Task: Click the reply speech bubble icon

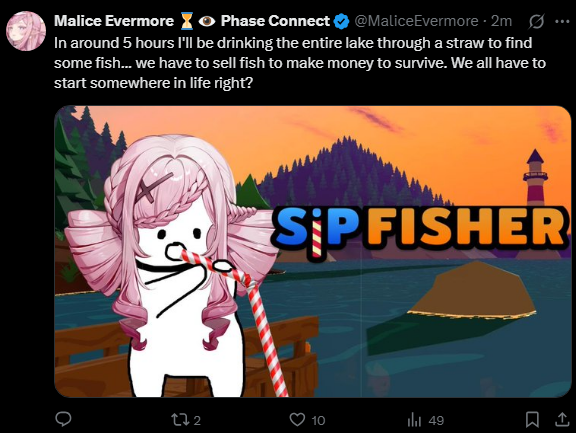Action: pos(63,419)
